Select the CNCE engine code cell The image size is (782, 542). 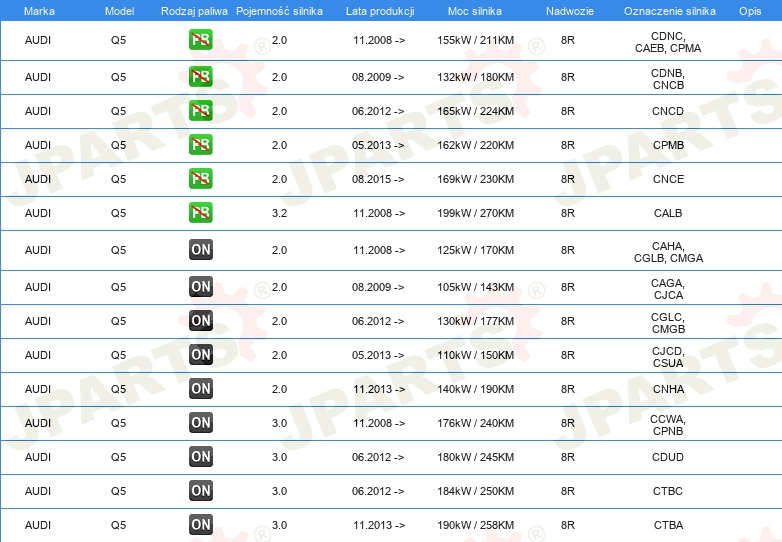click(x=668, y=179)
